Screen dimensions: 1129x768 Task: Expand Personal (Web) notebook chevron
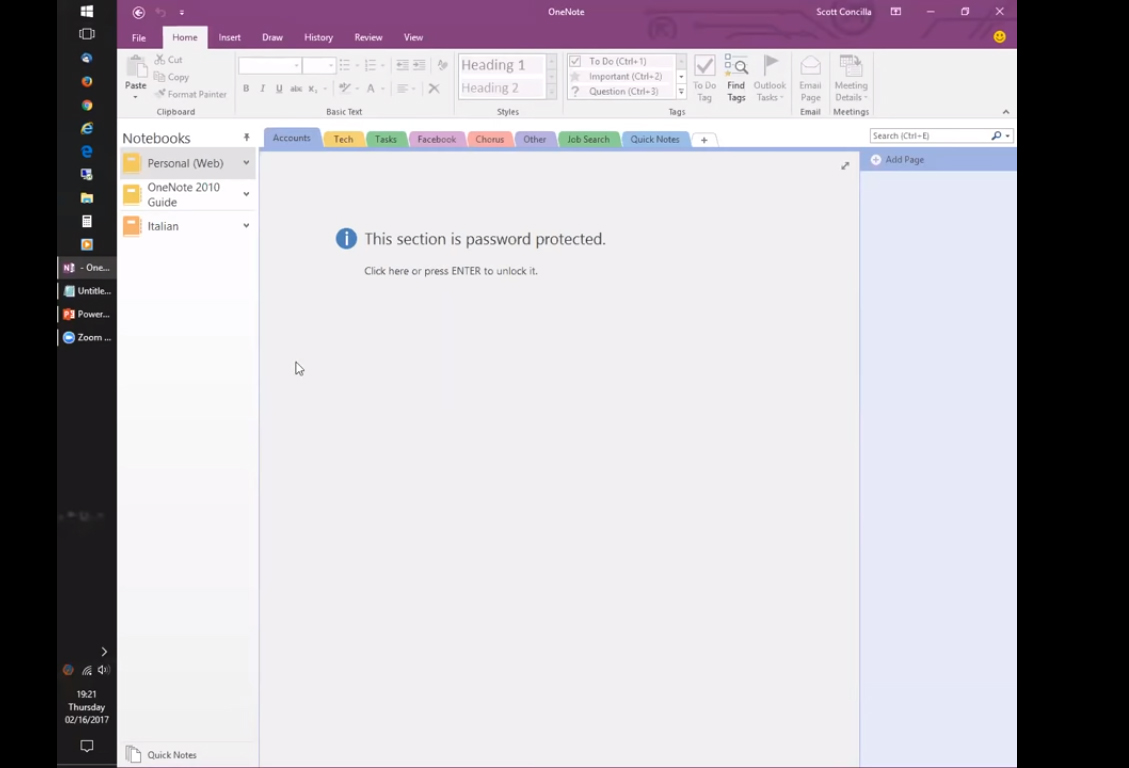point(246,163)
